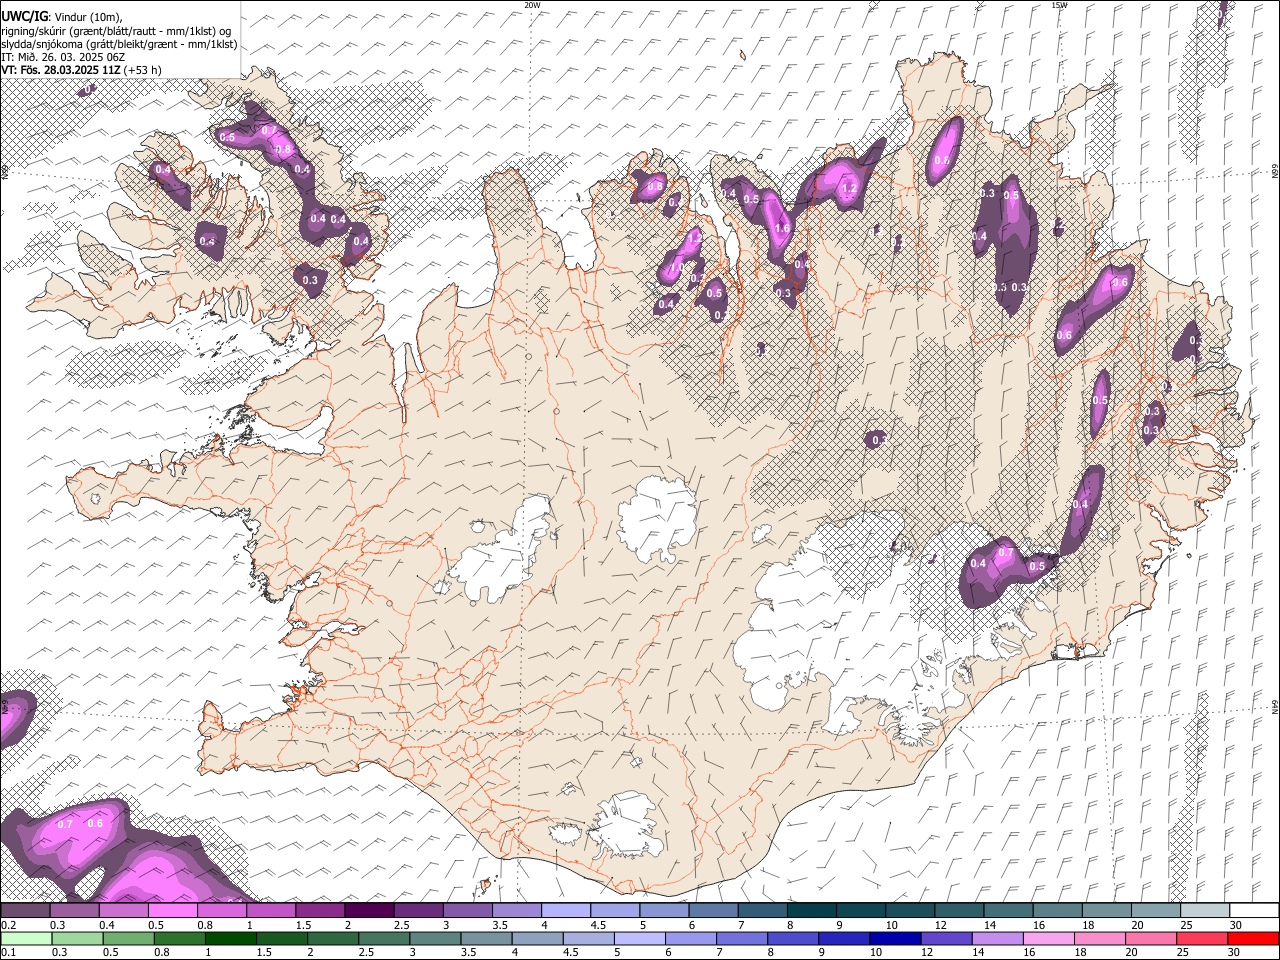Click the '30' label under the purple legend

1236,925
